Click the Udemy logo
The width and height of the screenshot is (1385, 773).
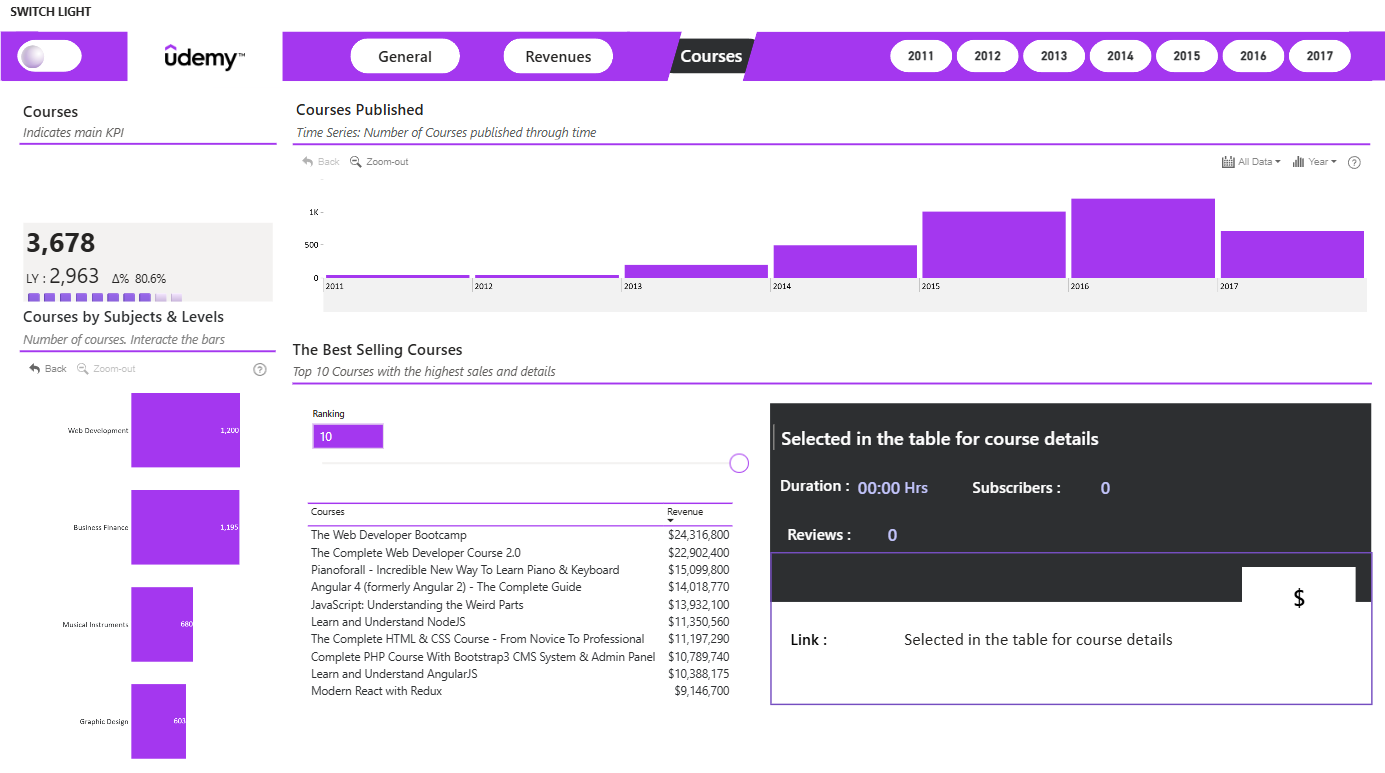205,57
